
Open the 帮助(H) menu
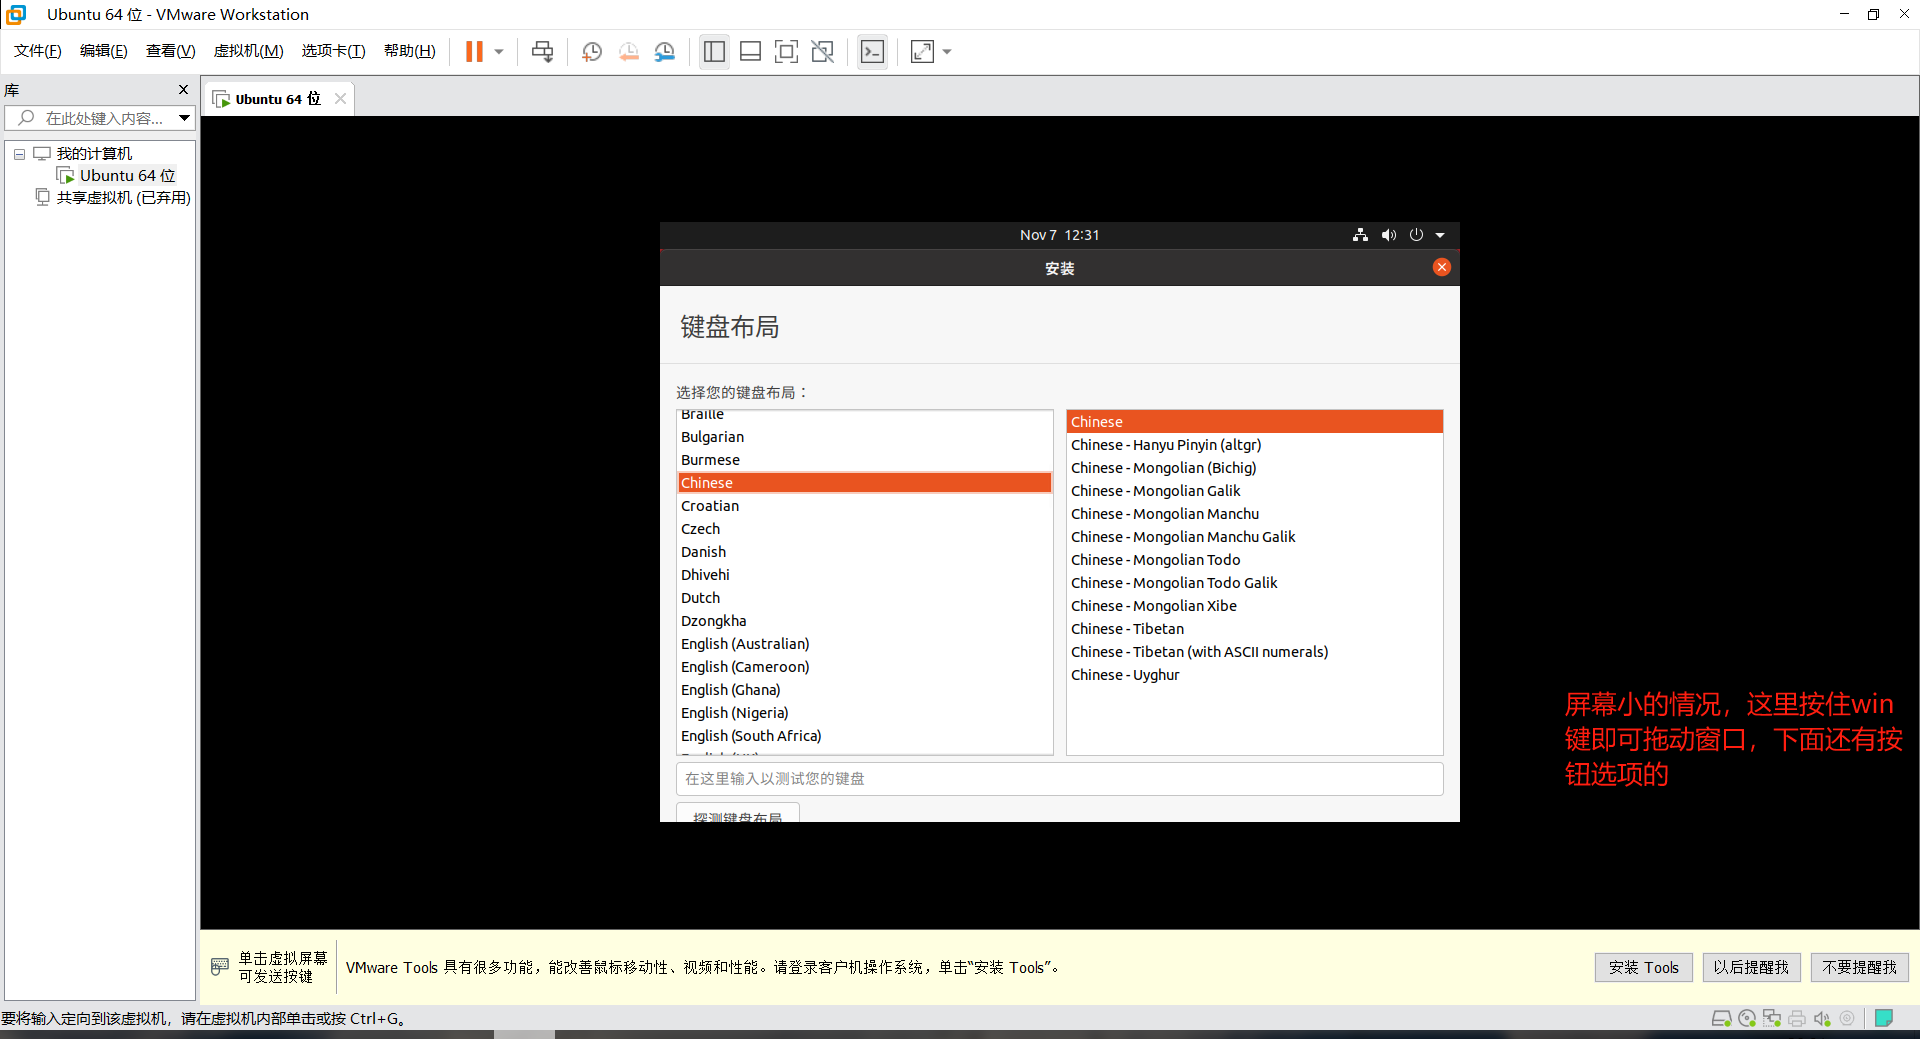tap(410, 51)
